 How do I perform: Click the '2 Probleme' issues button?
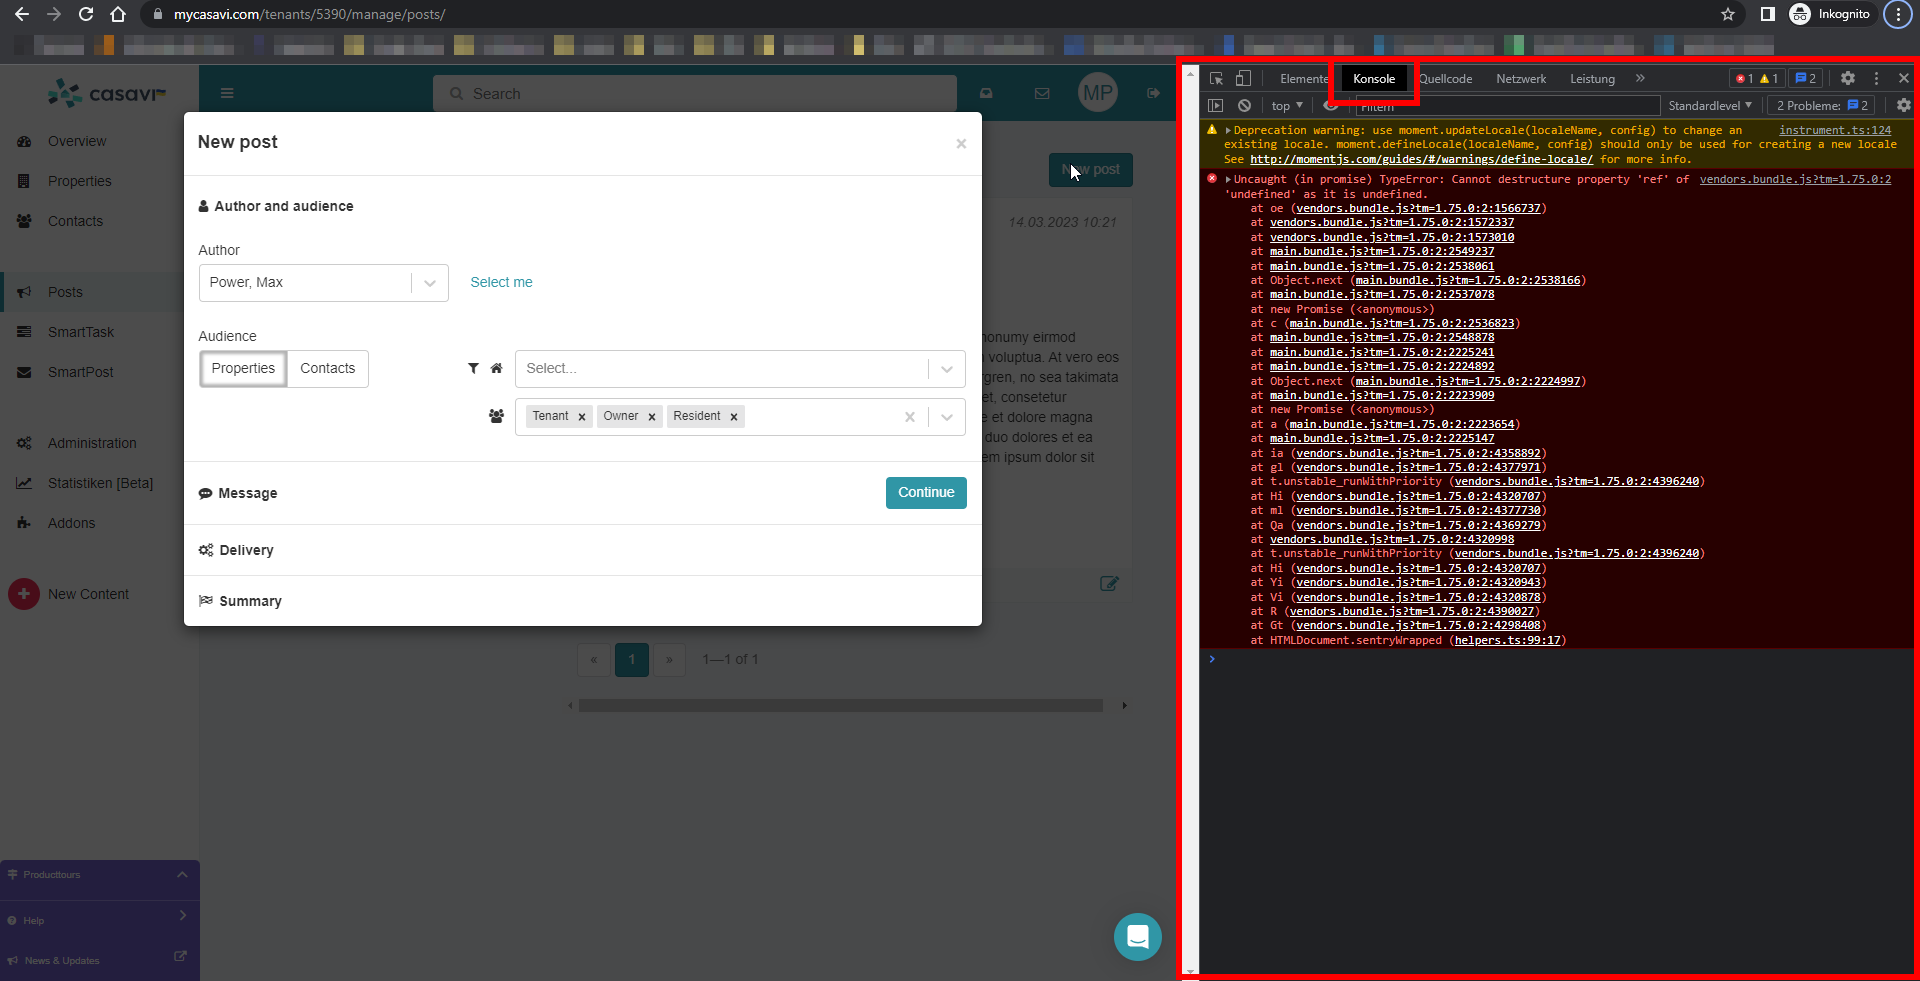click(1822, 106)
